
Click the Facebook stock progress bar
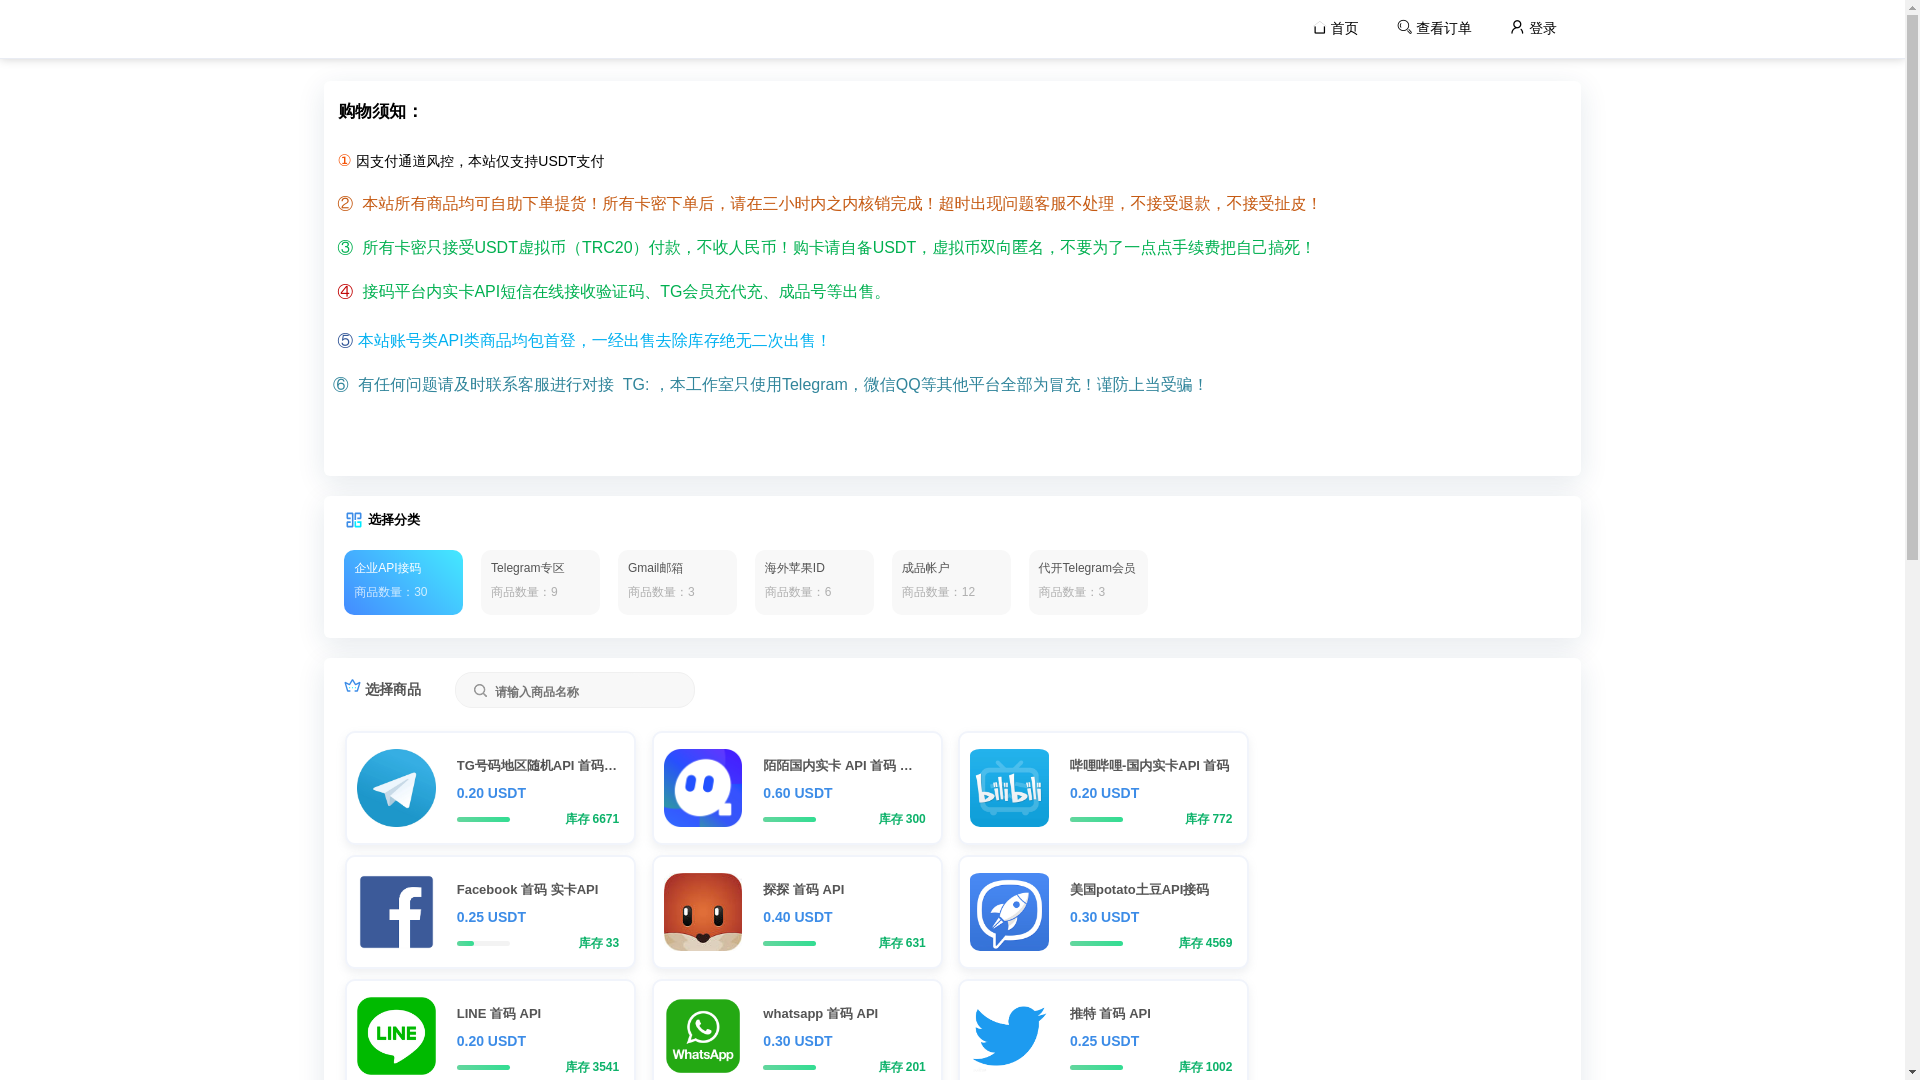(x=483, y=943)
